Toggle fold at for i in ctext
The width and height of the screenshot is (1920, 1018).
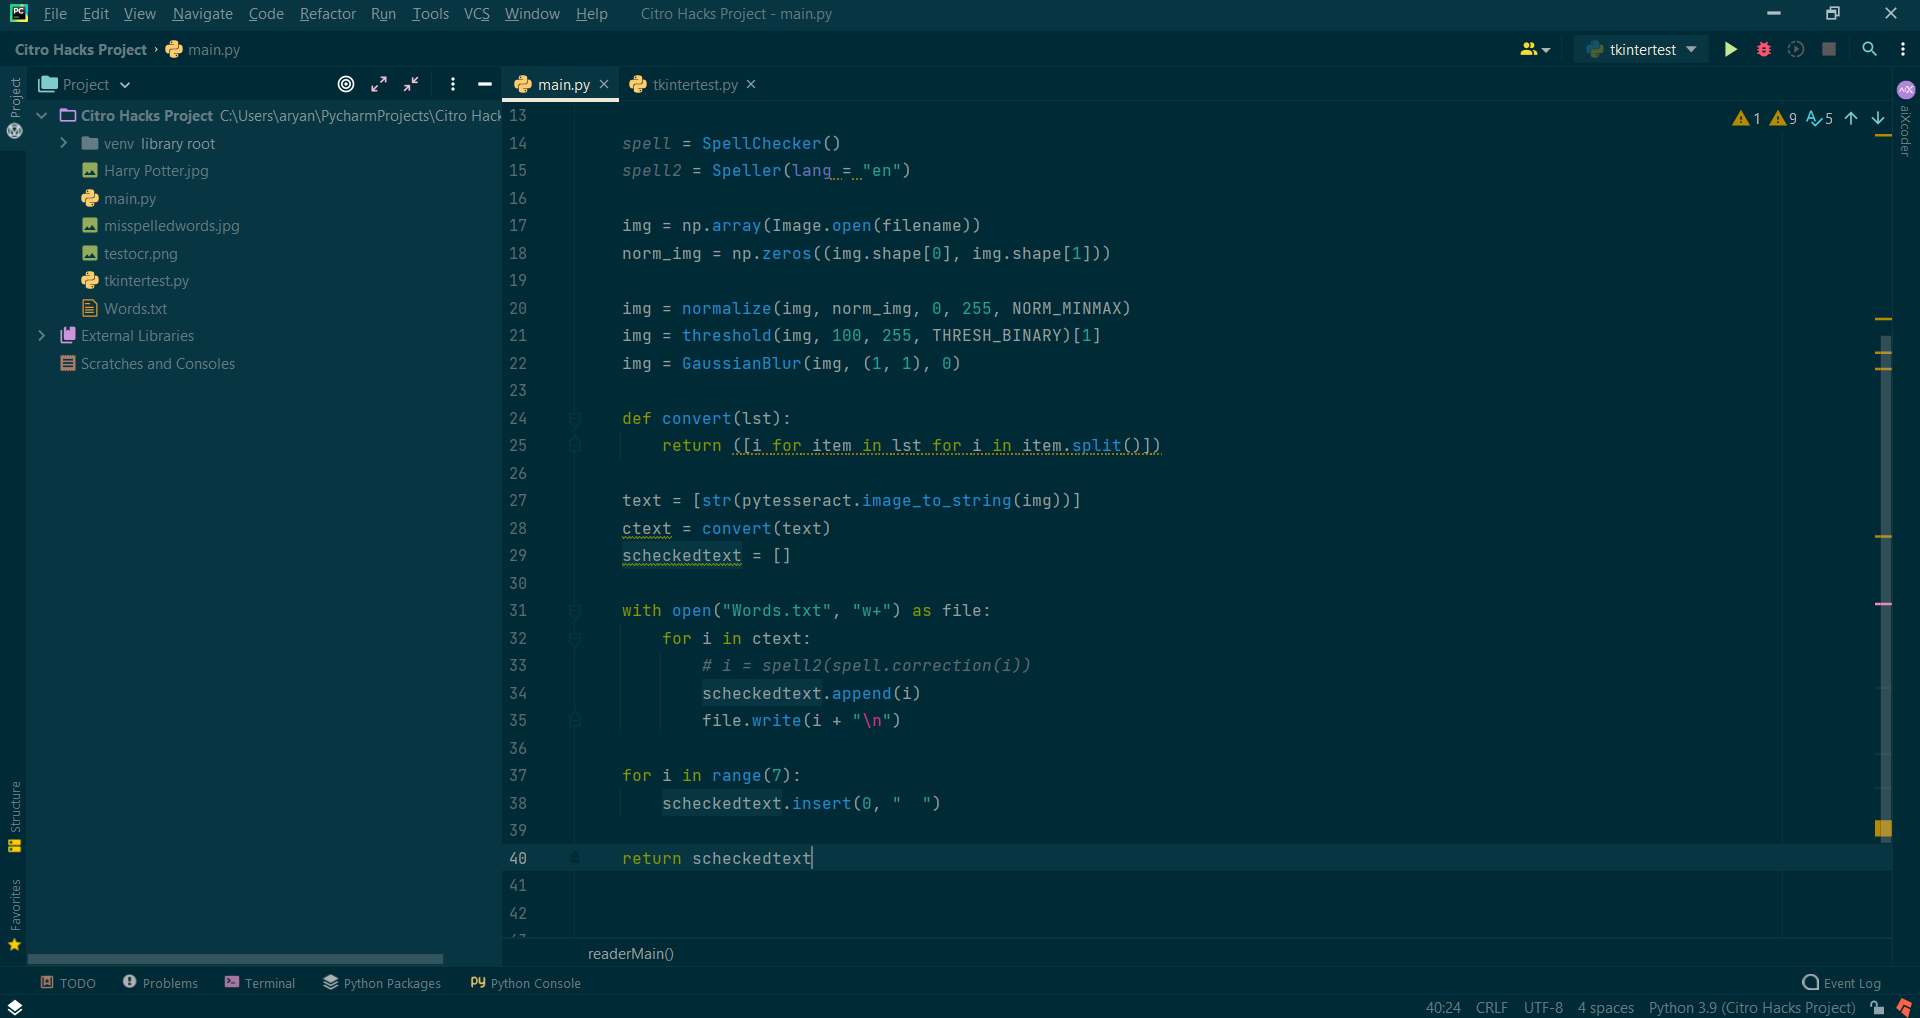click(575, 638)
